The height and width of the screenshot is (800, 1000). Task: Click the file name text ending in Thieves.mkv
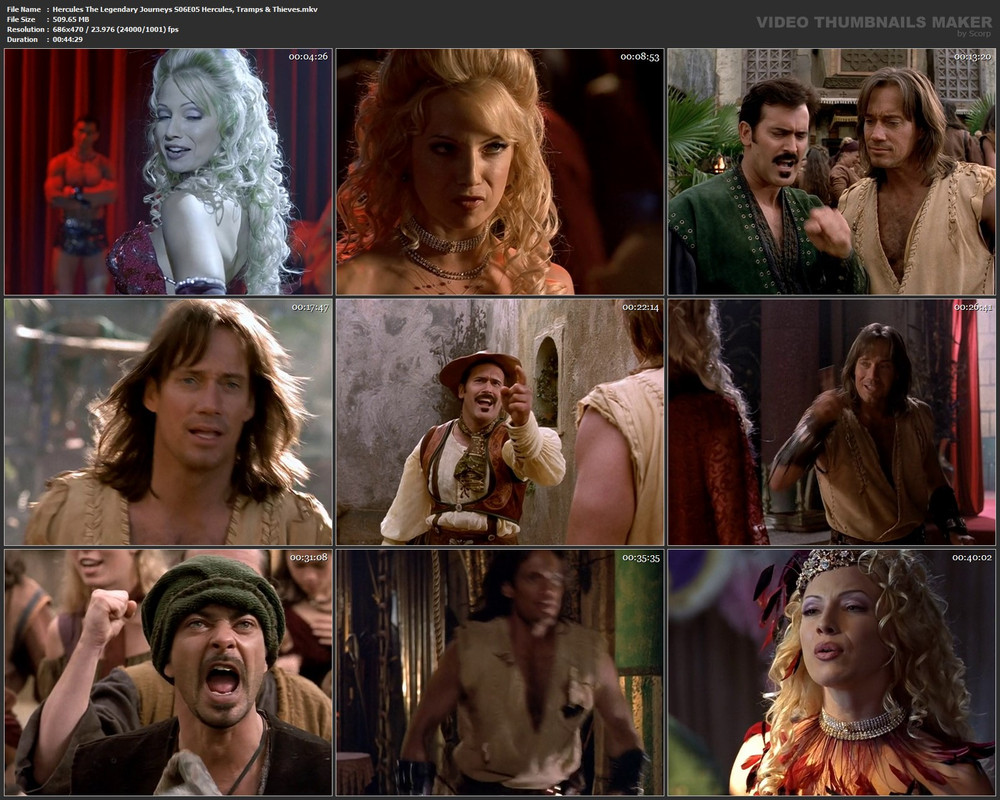coord(185,10)
